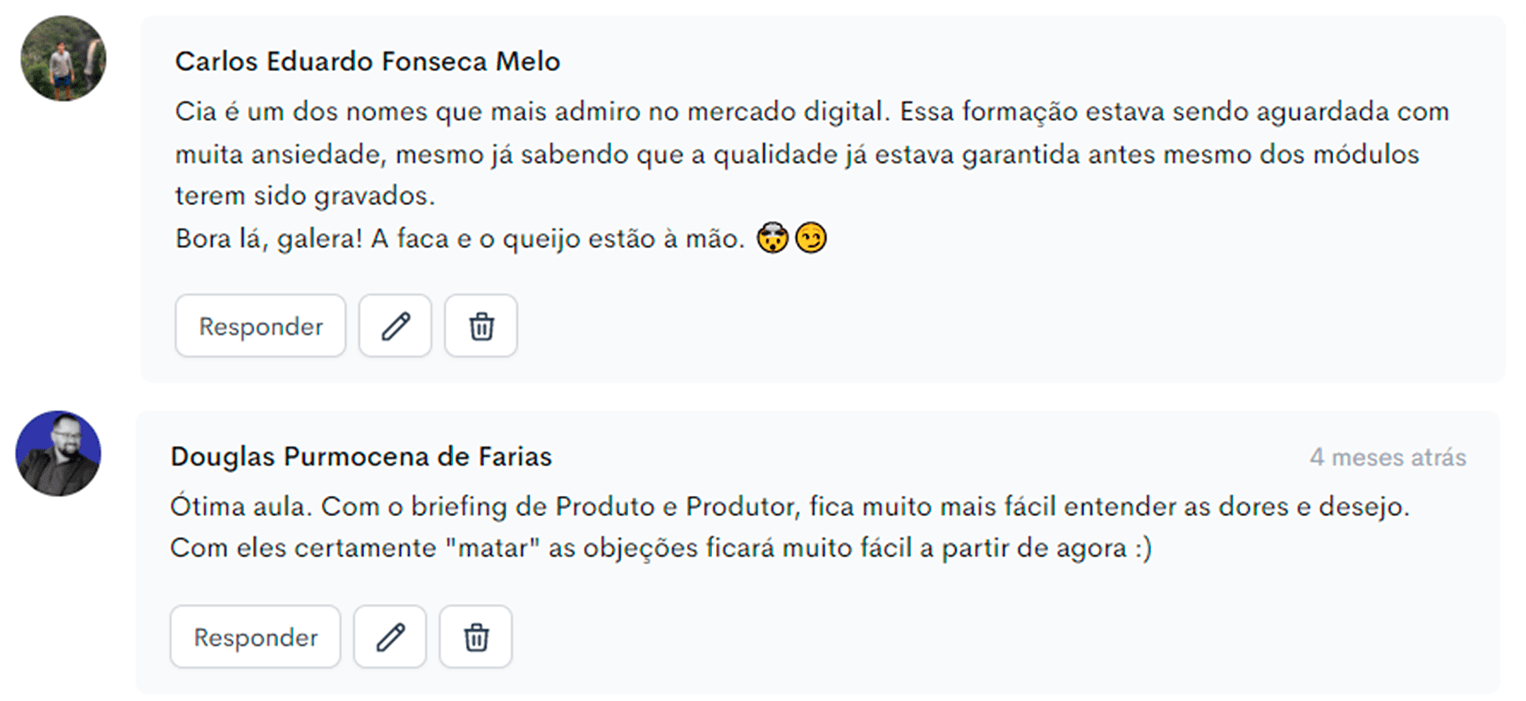The width and height of the screenshot is (1526, 701).
Task: Click the '4 meses atrás' timestamp
Action: point(1388,457)
